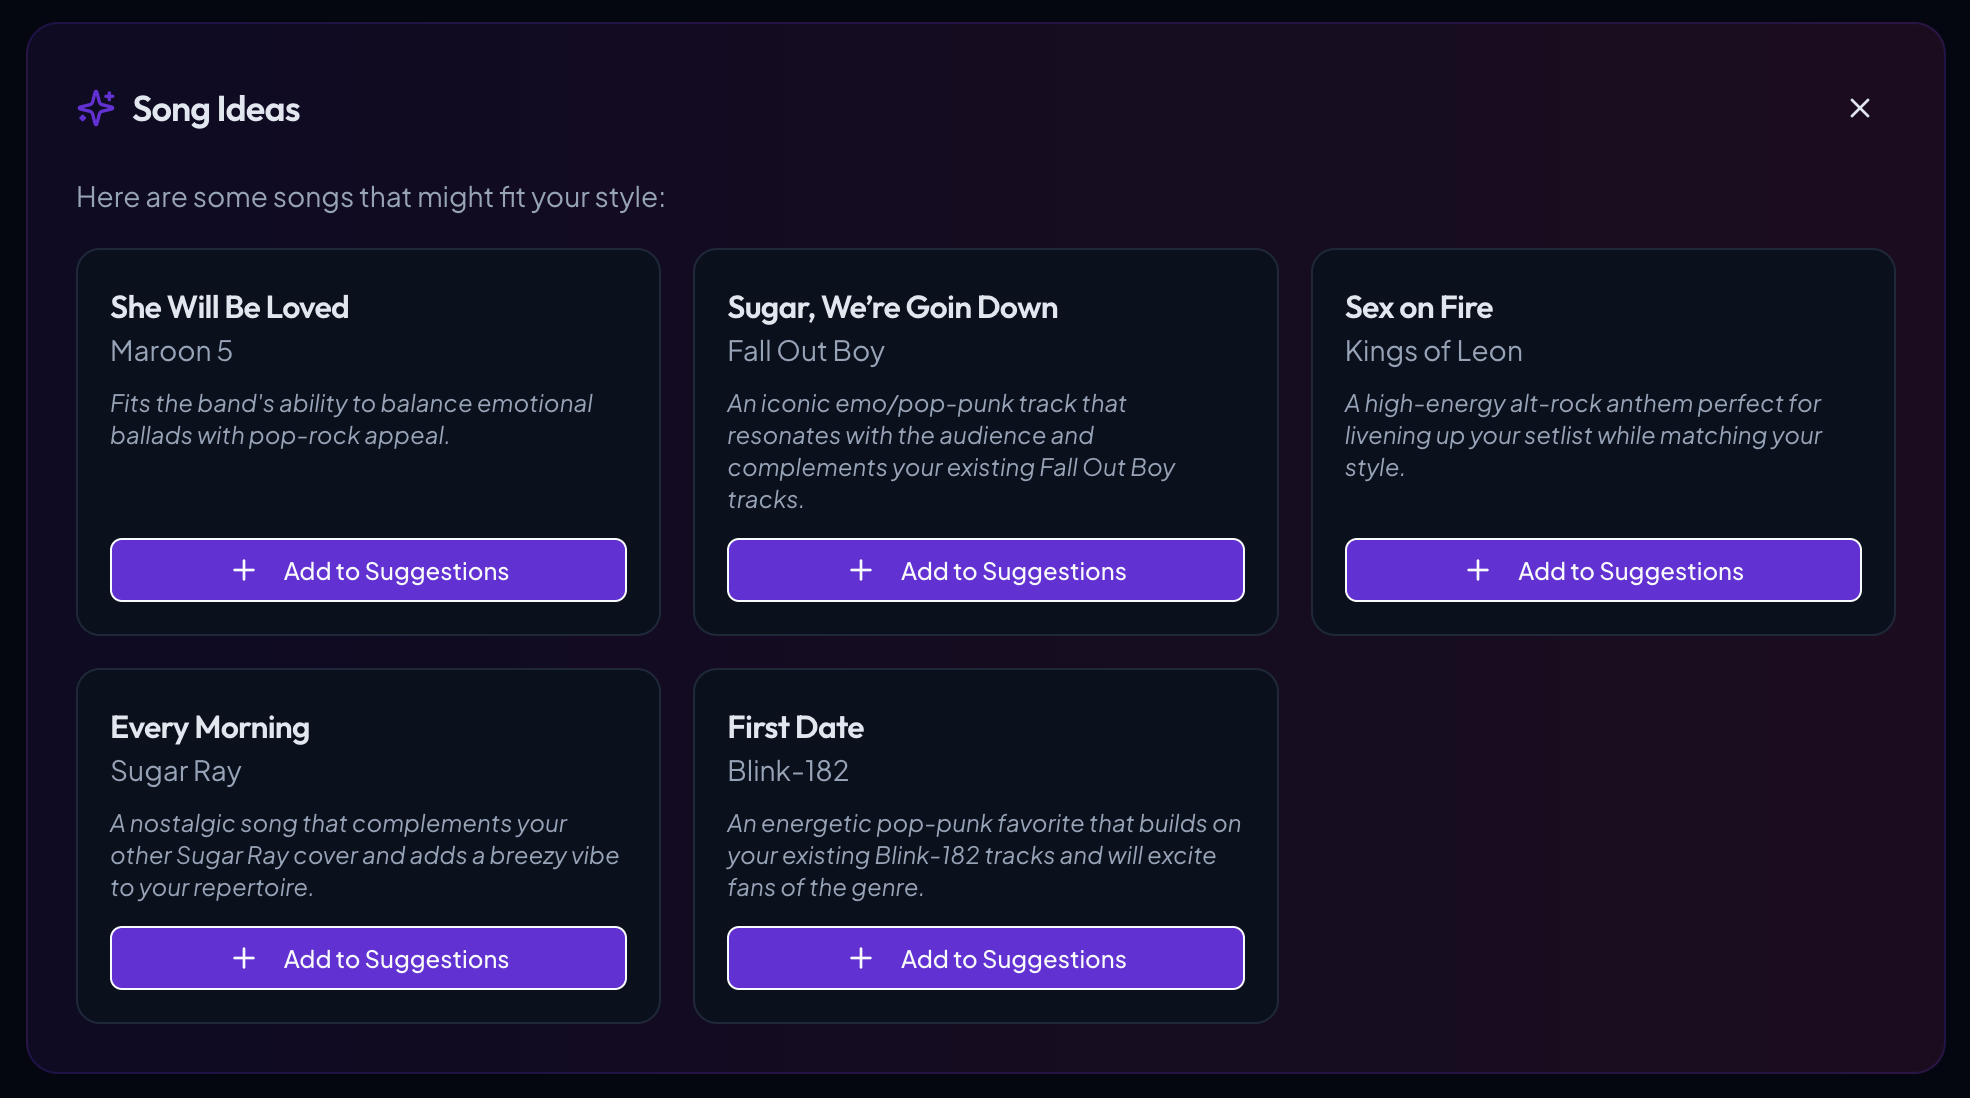Click the plus icon on Every Morning card
Image resolution: width=1970 pixels, height=1098 pixels.
click(x=243, y=957)
